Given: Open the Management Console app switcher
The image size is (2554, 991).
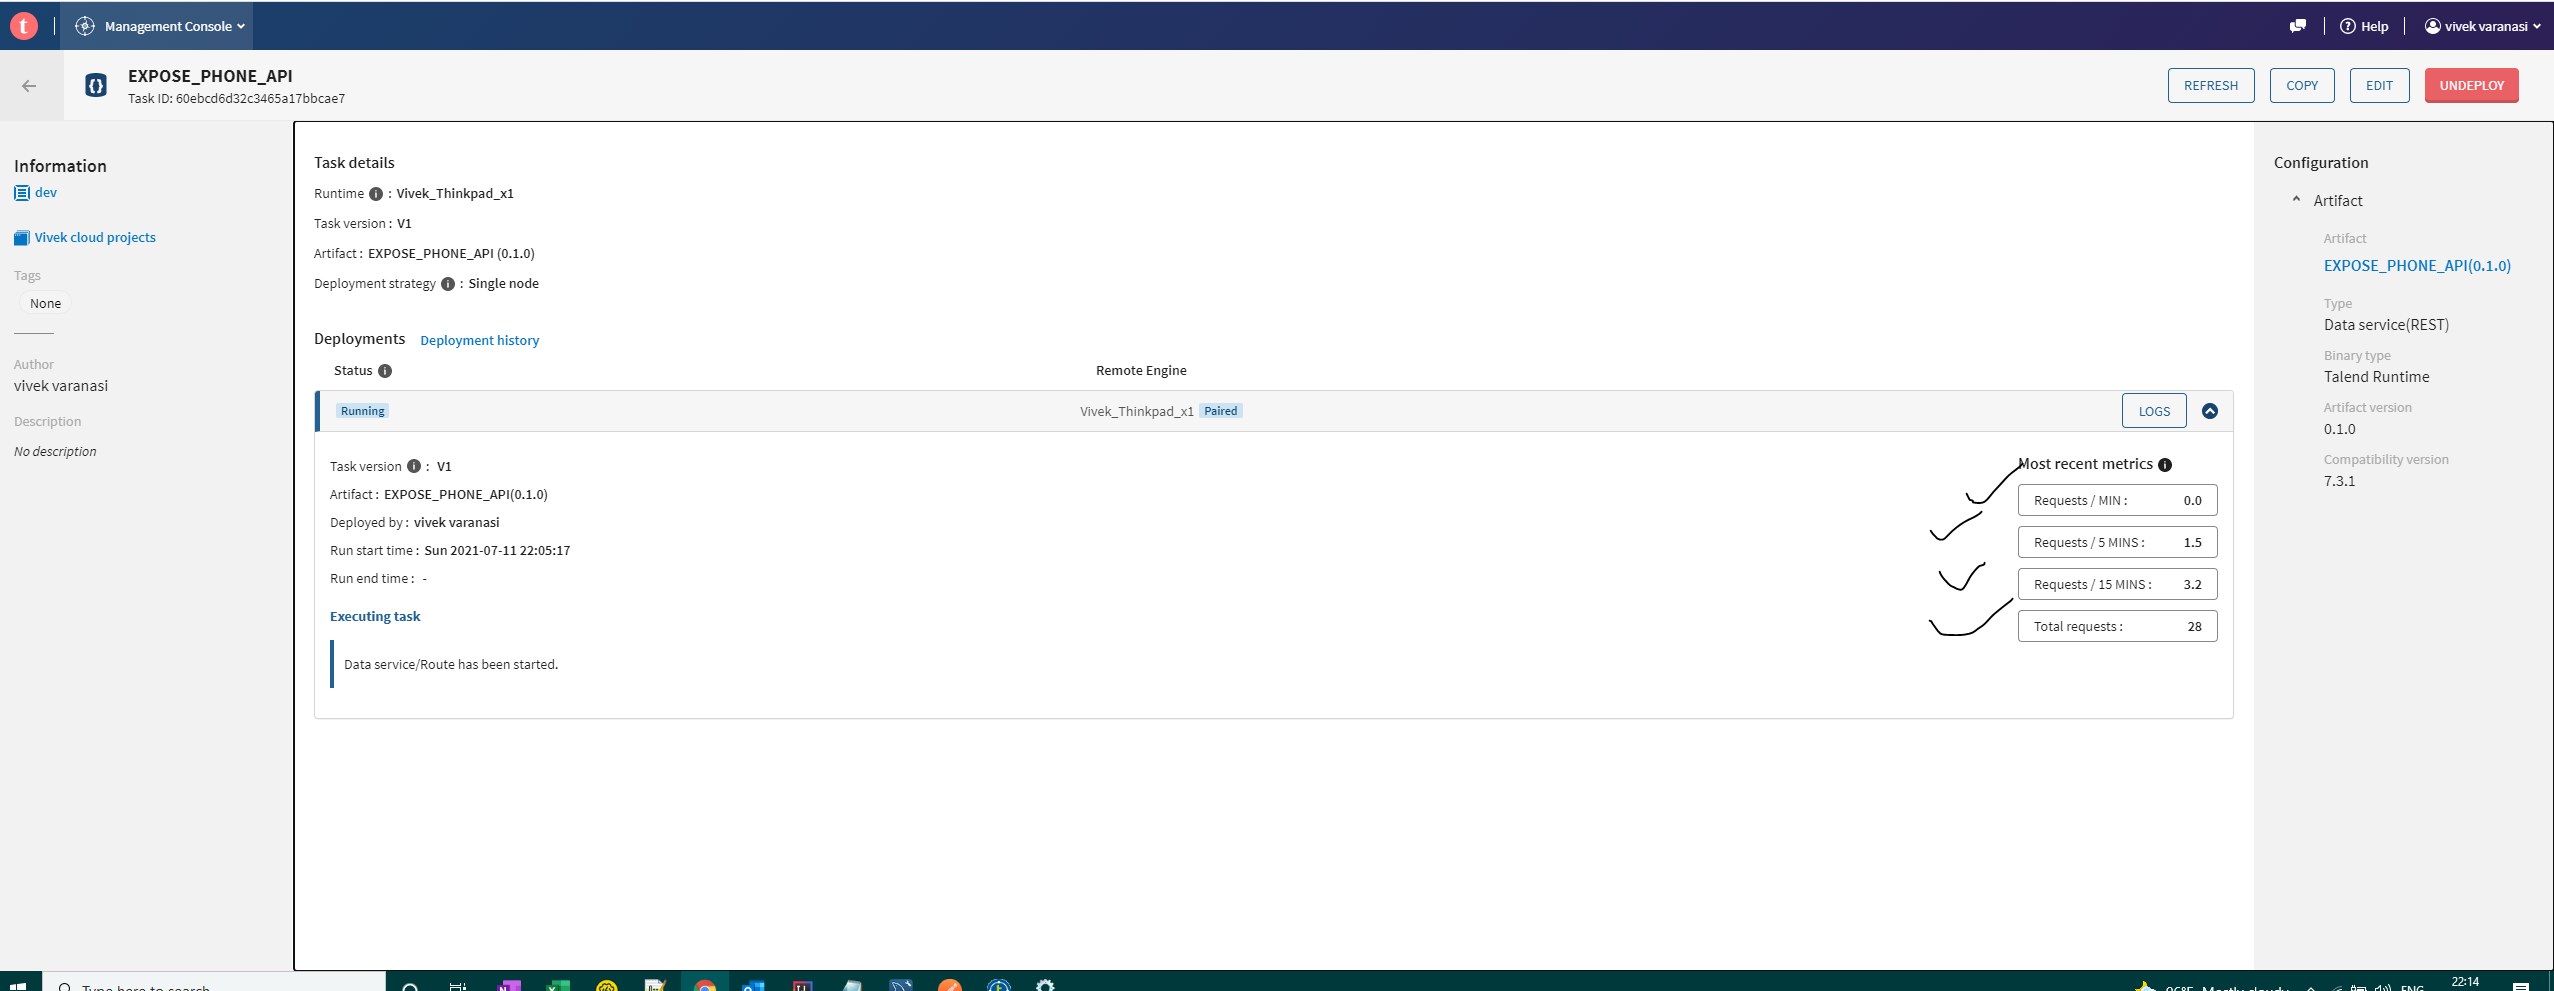Looking at the screenshot, I should [160, 26].
